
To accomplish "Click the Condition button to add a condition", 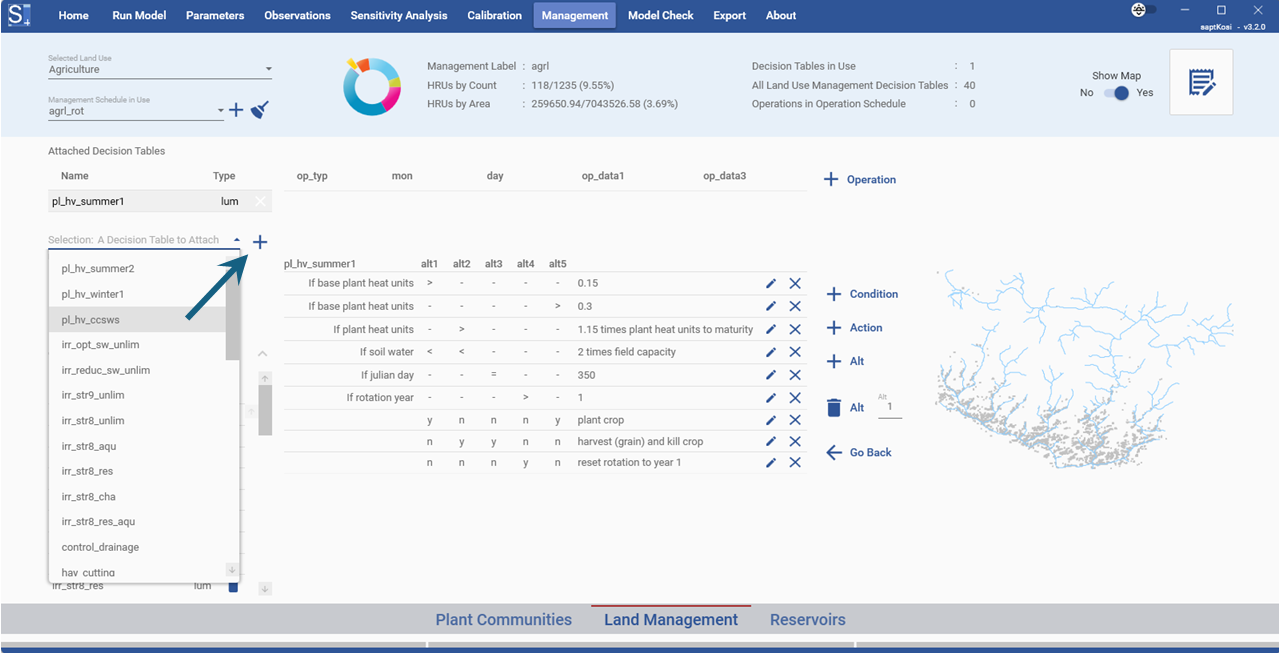I will coord(862,294).
